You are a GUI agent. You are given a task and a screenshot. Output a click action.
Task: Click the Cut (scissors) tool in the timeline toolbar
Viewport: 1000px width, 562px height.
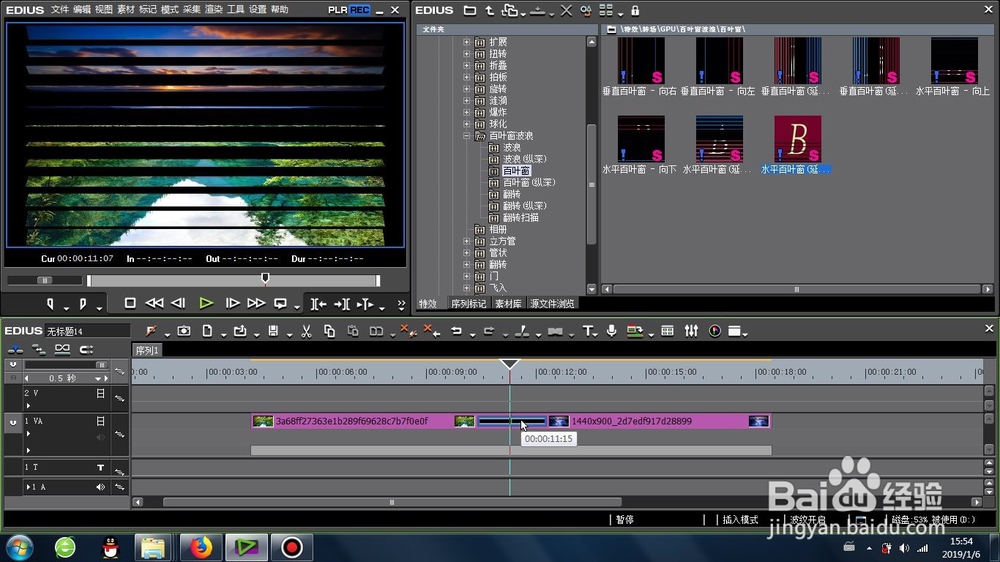coord(306,331)
